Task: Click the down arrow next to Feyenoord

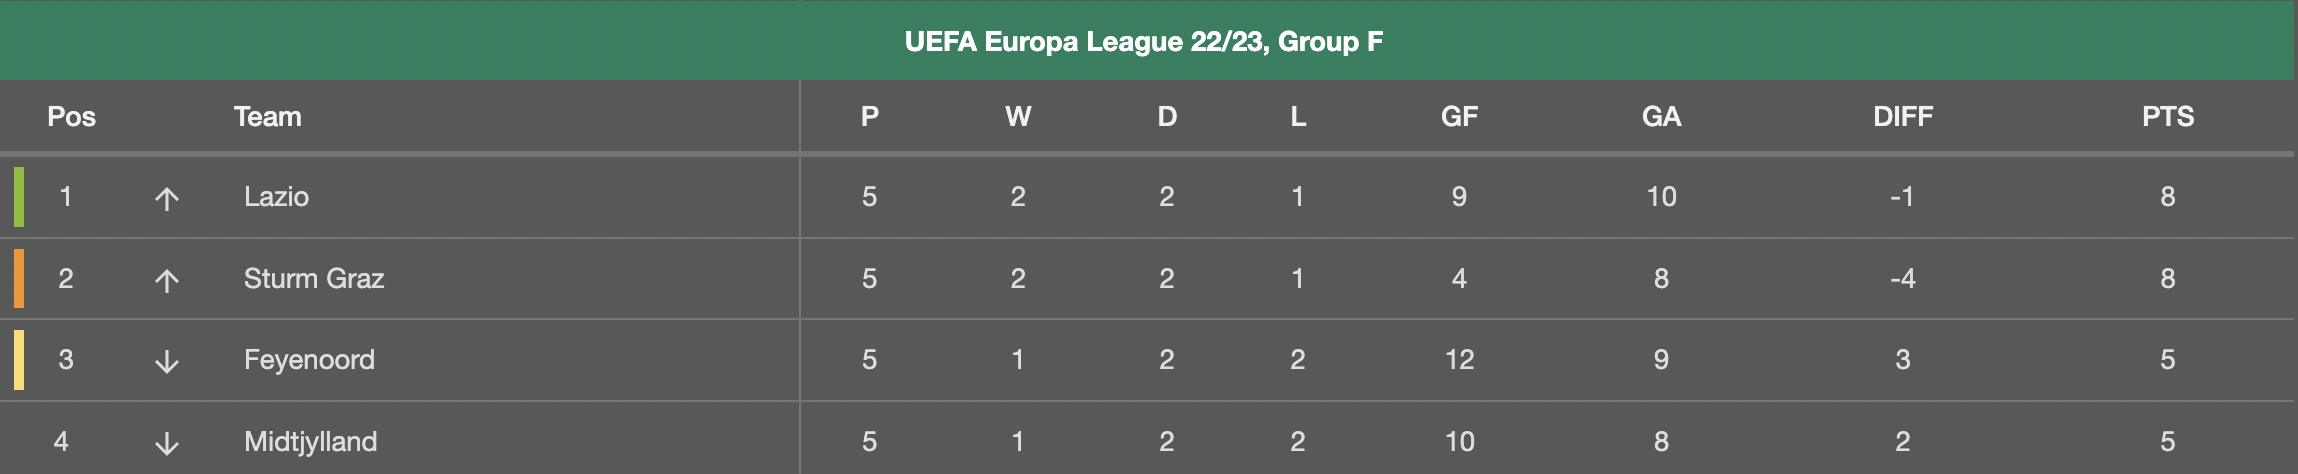Action: coord(167,361)
